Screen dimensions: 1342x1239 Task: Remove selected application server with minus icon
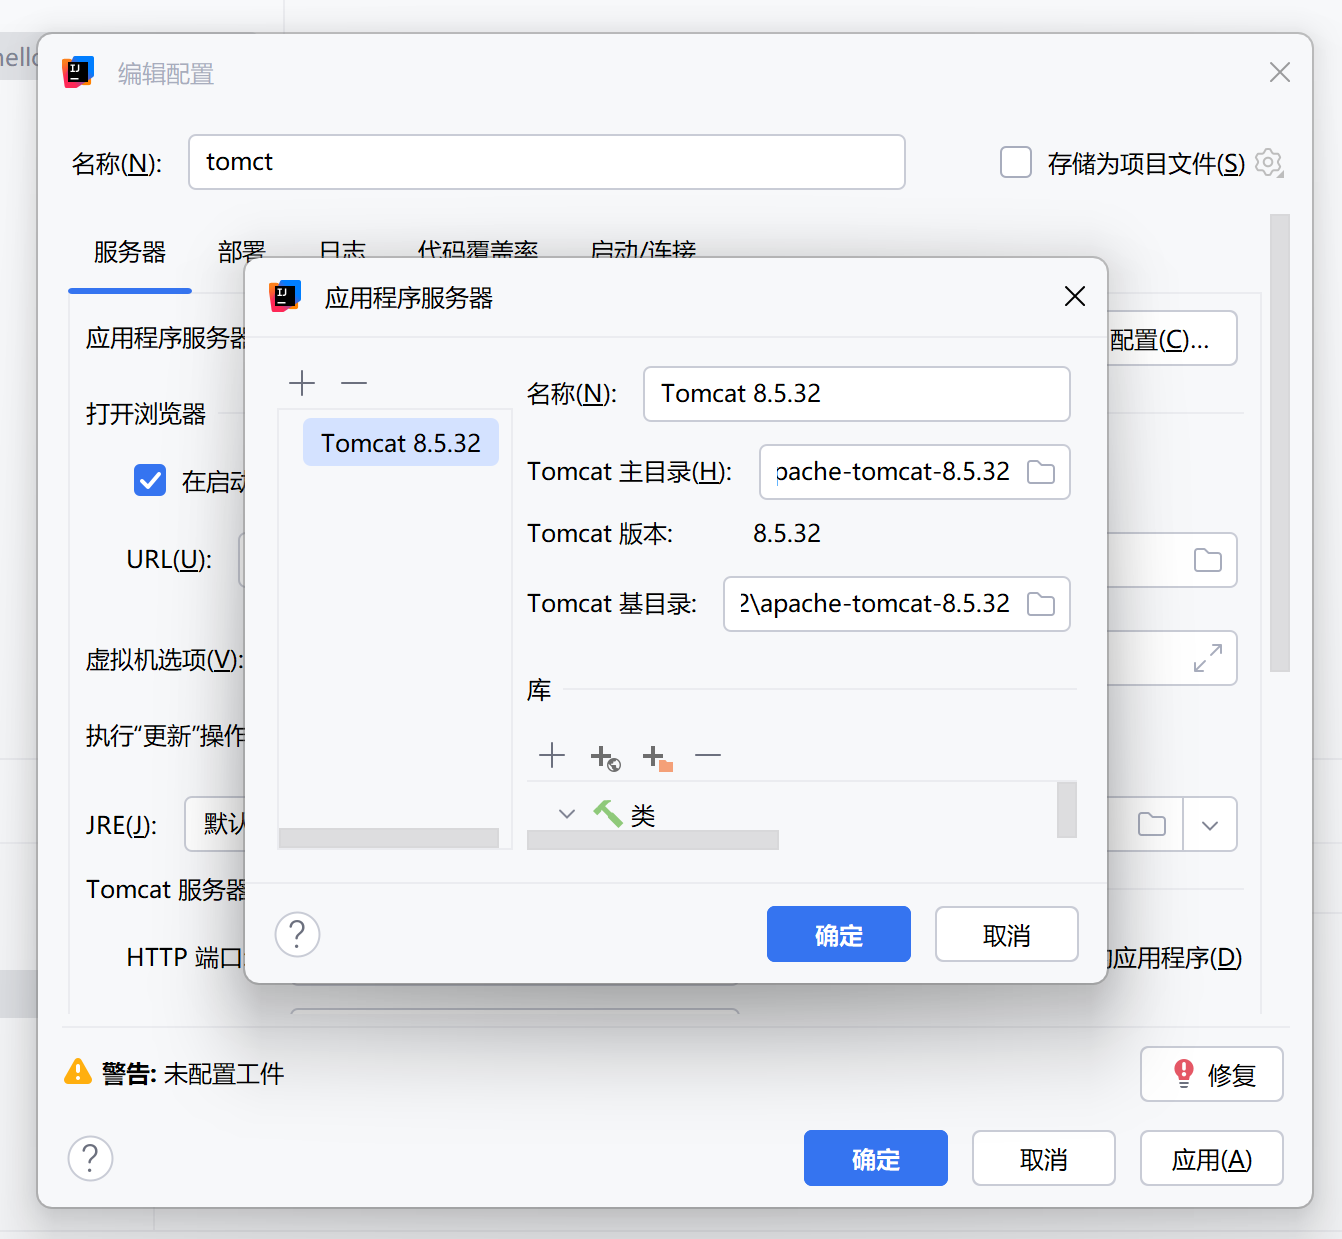click(x=354, y=383)
